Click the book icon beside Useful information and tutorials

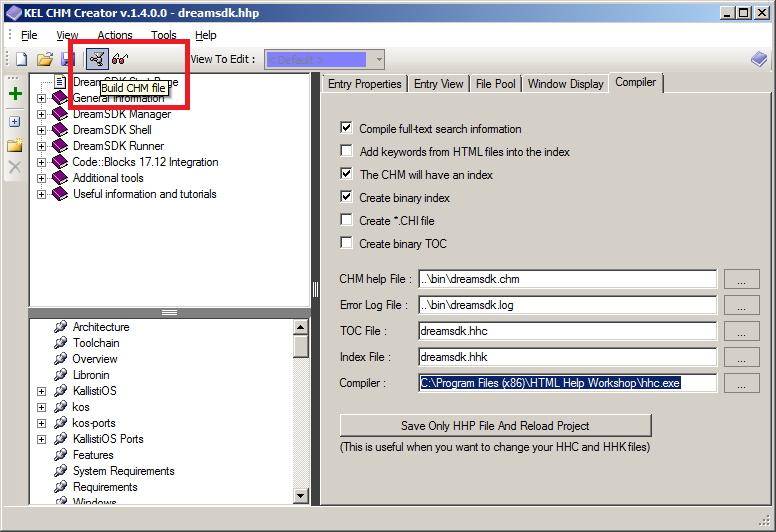point(60,194)
